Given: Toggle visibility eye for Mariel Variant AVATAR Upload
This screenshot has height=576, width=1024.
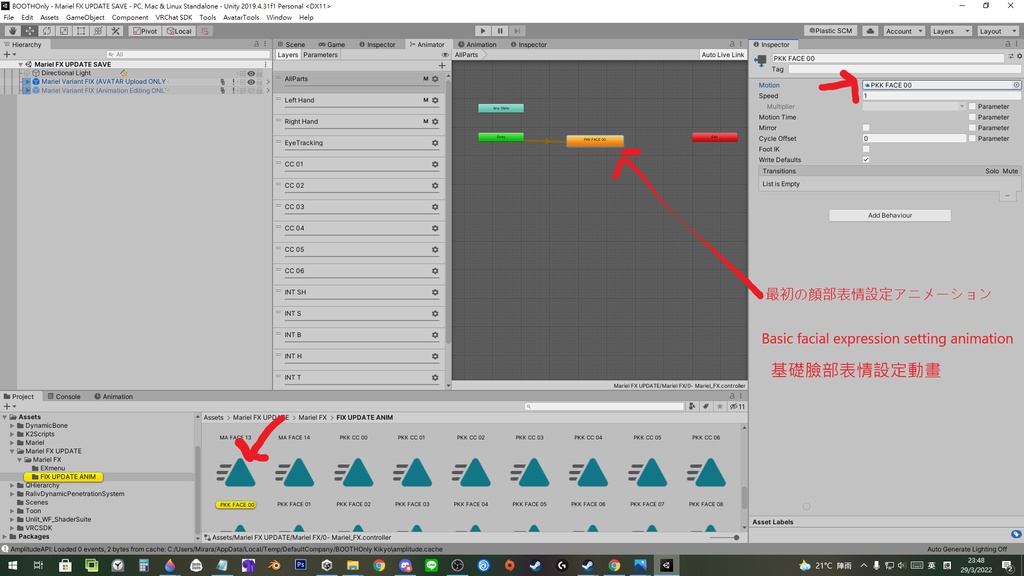Looking at the screenshot, I should click(251, 82).
